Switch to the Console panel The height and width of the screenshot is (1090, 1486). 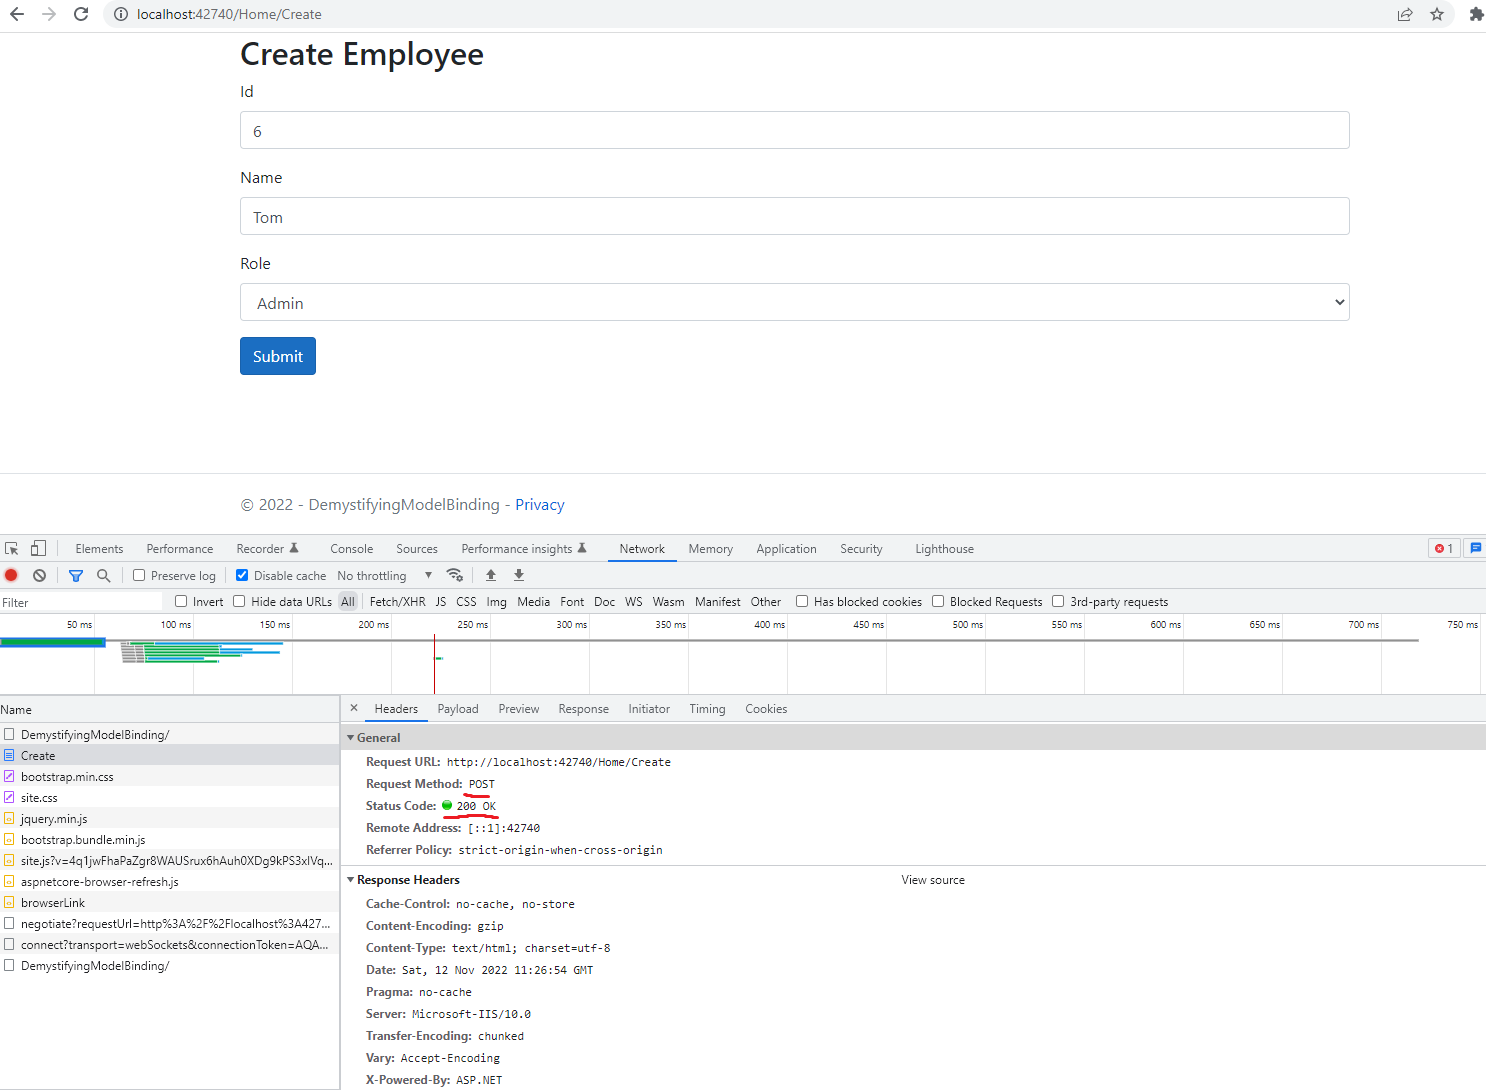[x=352, y=548]
